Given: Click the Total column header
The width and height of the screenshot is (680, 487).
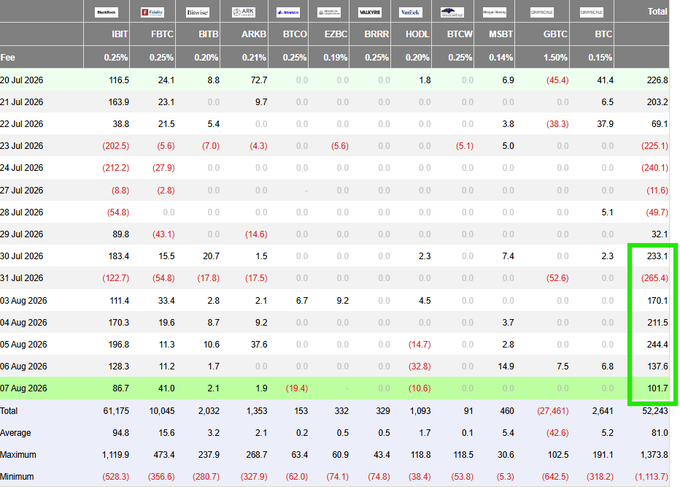Looking at the screenshot, I should pyautogui.click(x=657, y=12).
